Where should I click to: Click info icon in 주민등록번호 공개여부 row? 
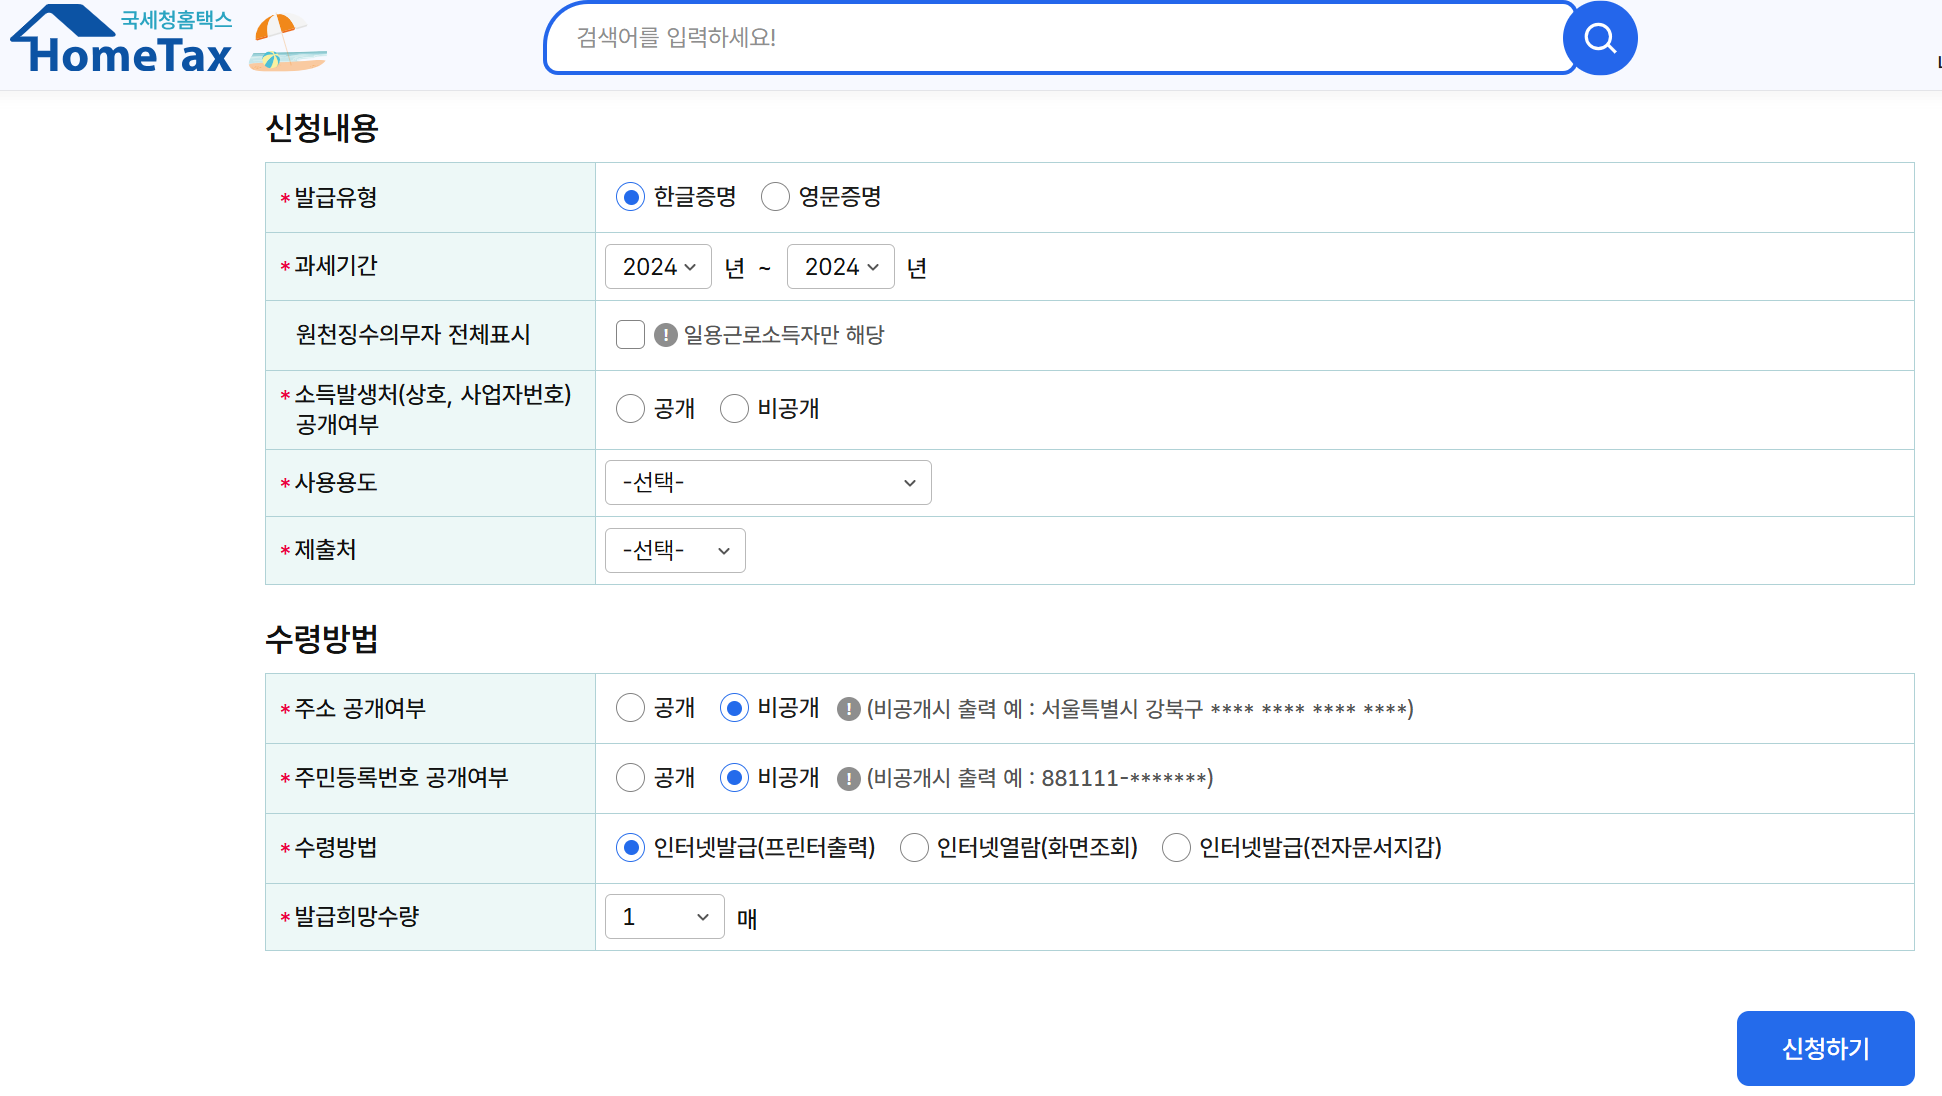tap(849, 779)
